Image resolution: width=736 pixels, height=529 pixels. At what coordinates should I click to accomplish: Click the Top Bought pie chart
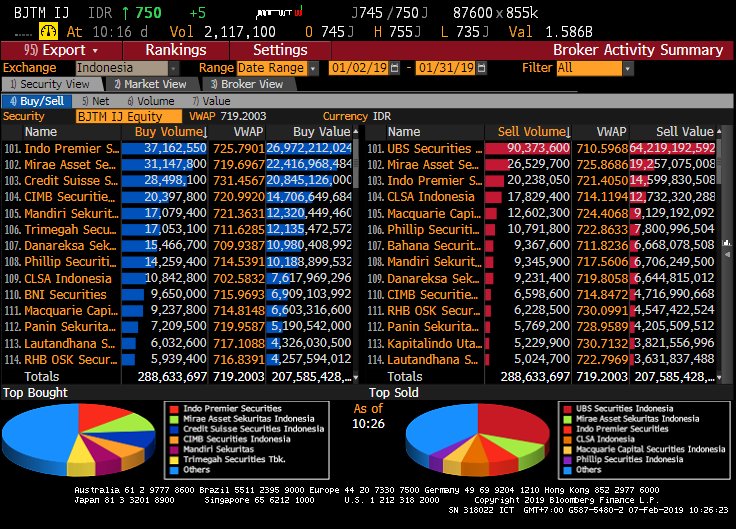(x=78, y=440)
